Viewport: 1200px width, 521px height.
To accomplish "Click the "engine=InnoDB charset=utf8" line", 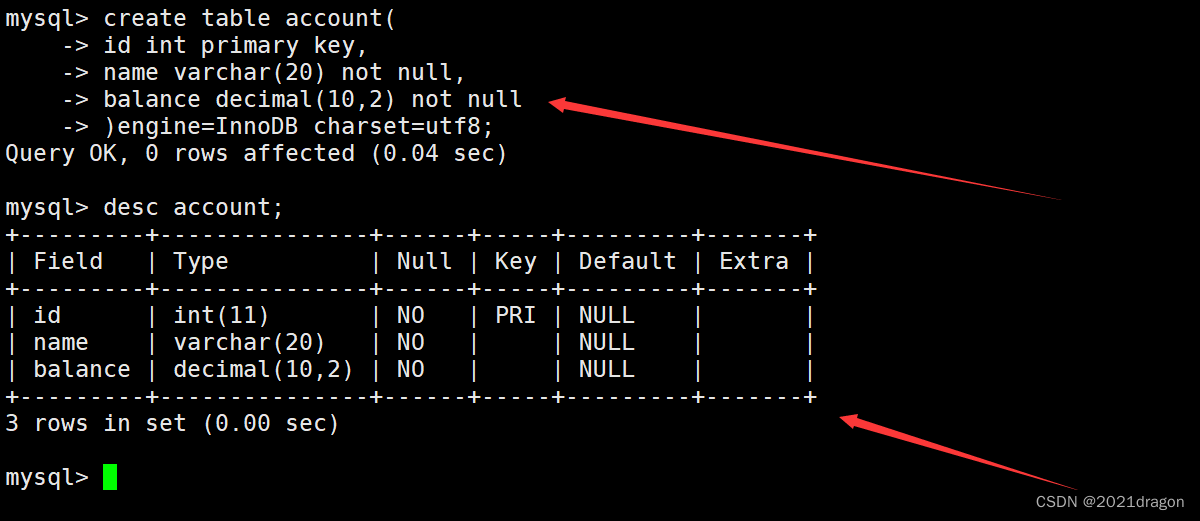I will [x=305, y=126].
